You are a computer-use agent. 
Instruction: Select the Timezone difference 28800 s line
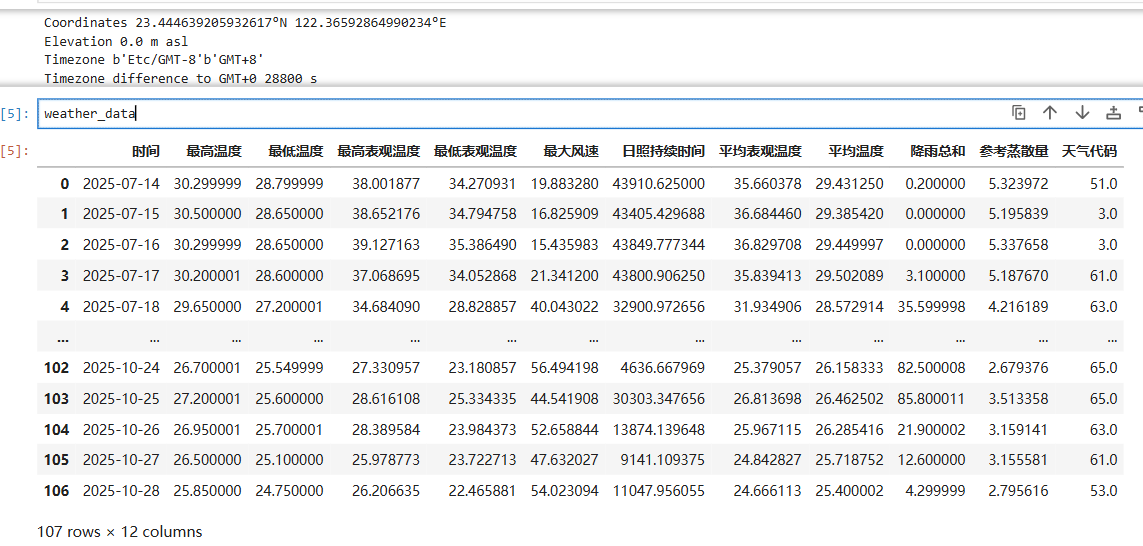180,78
